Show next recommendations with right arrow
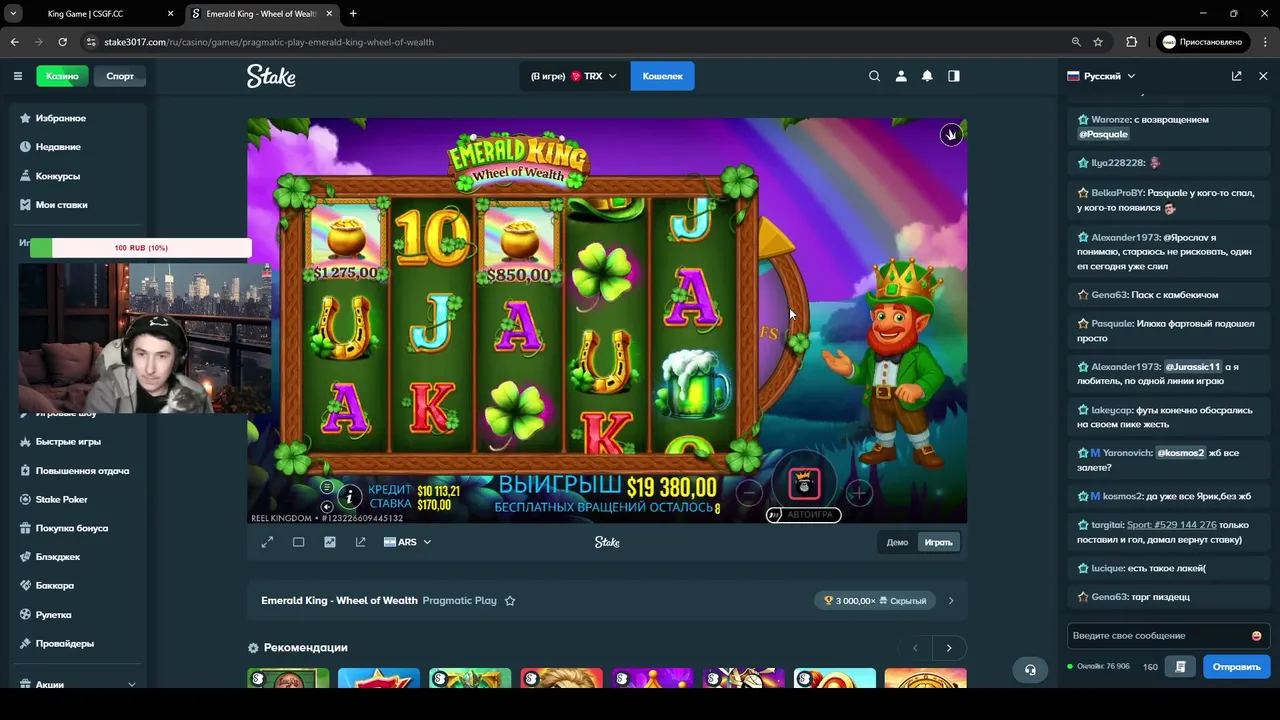 pos(949,648)
